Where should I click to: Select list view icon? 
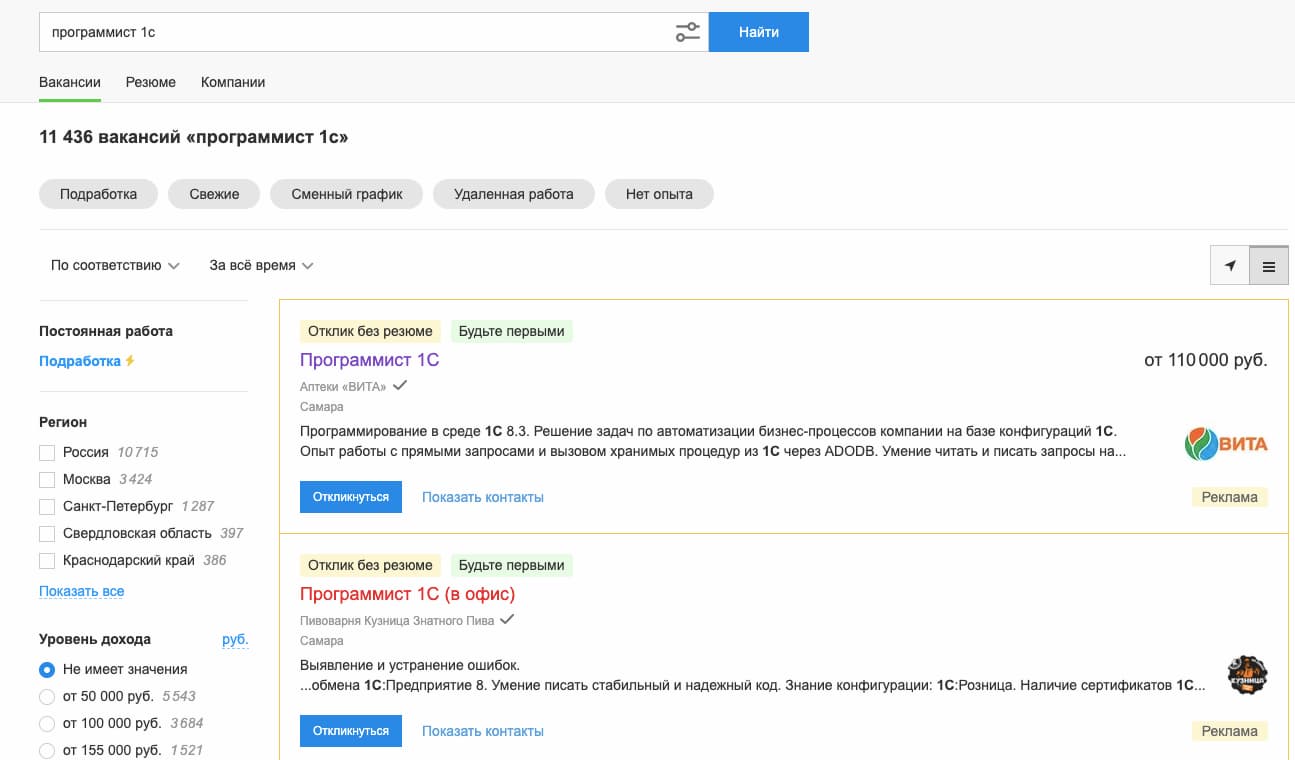(1269, 266)
